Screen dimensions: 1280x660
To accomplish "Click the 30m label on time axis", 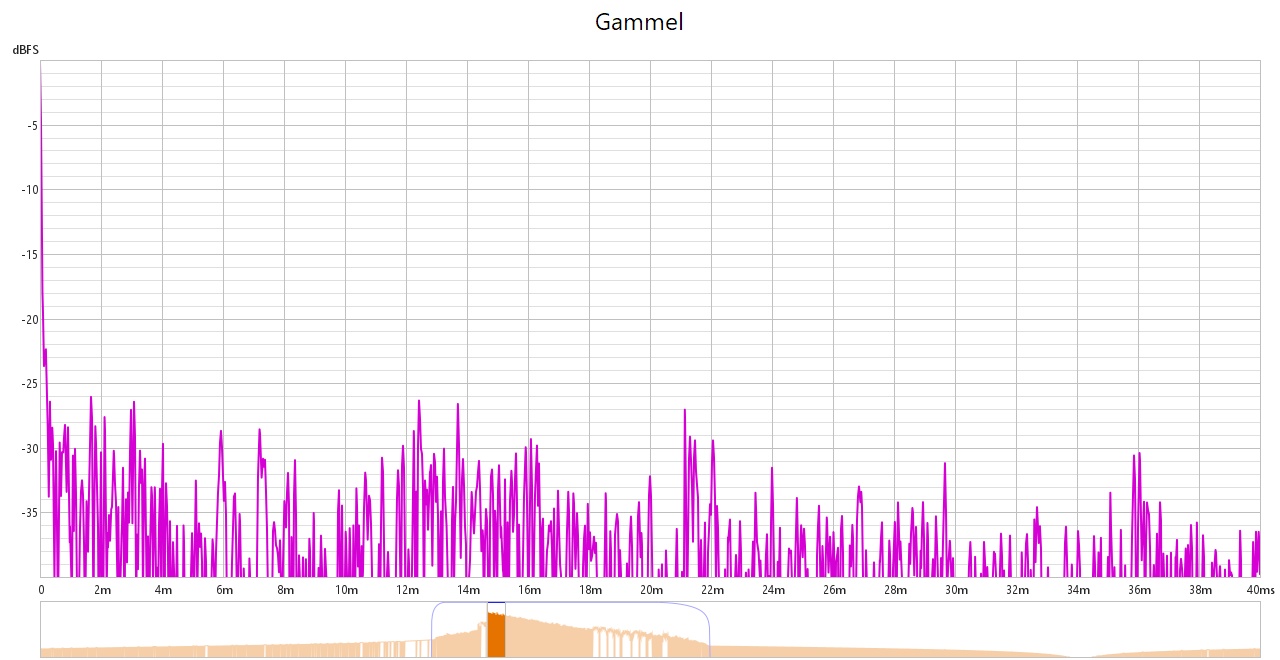I will [956, 590].
